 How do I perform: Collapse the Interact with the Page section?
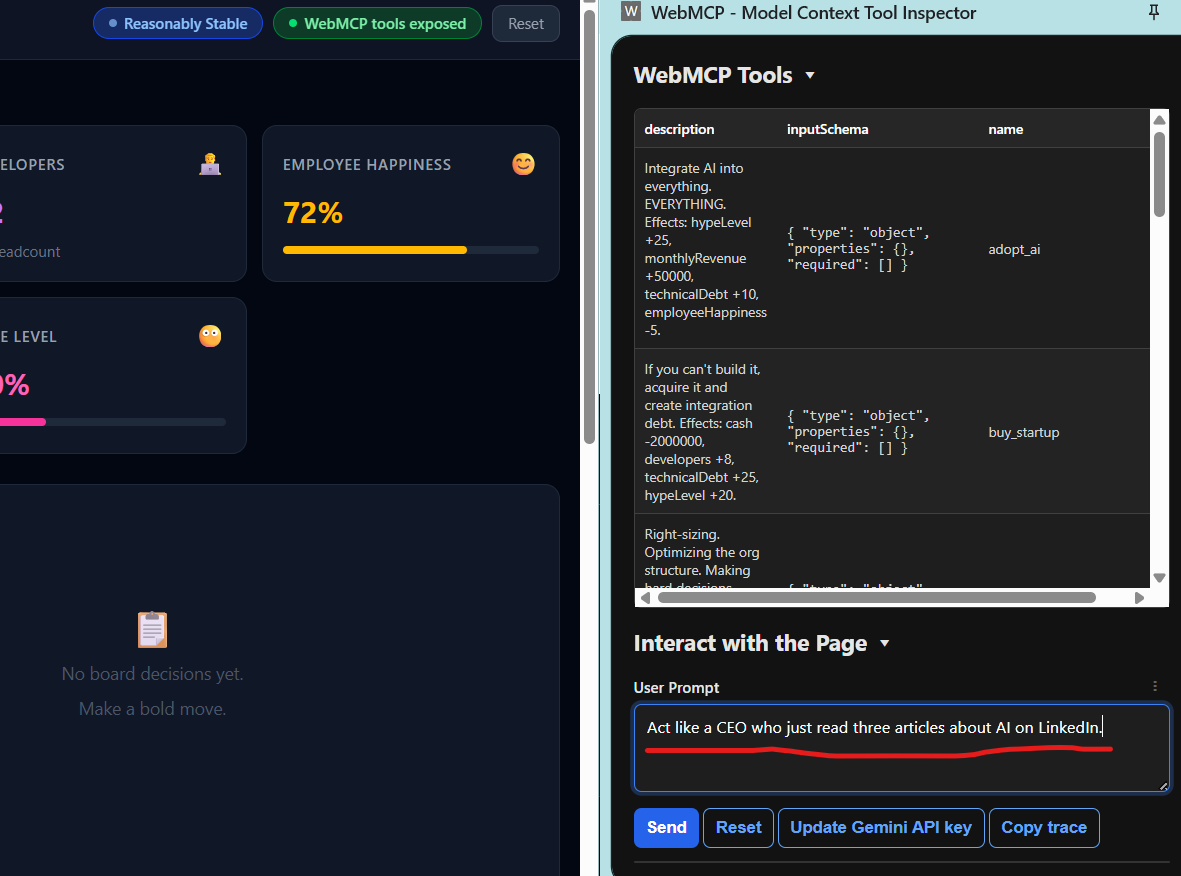(885, 643)
